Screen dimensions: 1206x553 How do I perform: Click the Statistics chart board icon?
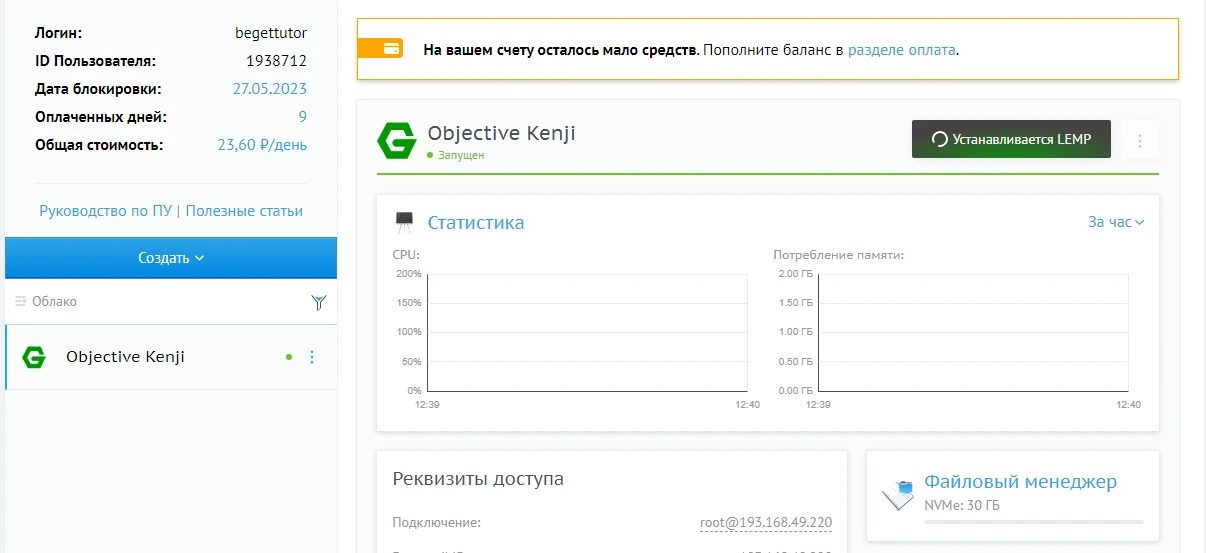coord(404,221)
